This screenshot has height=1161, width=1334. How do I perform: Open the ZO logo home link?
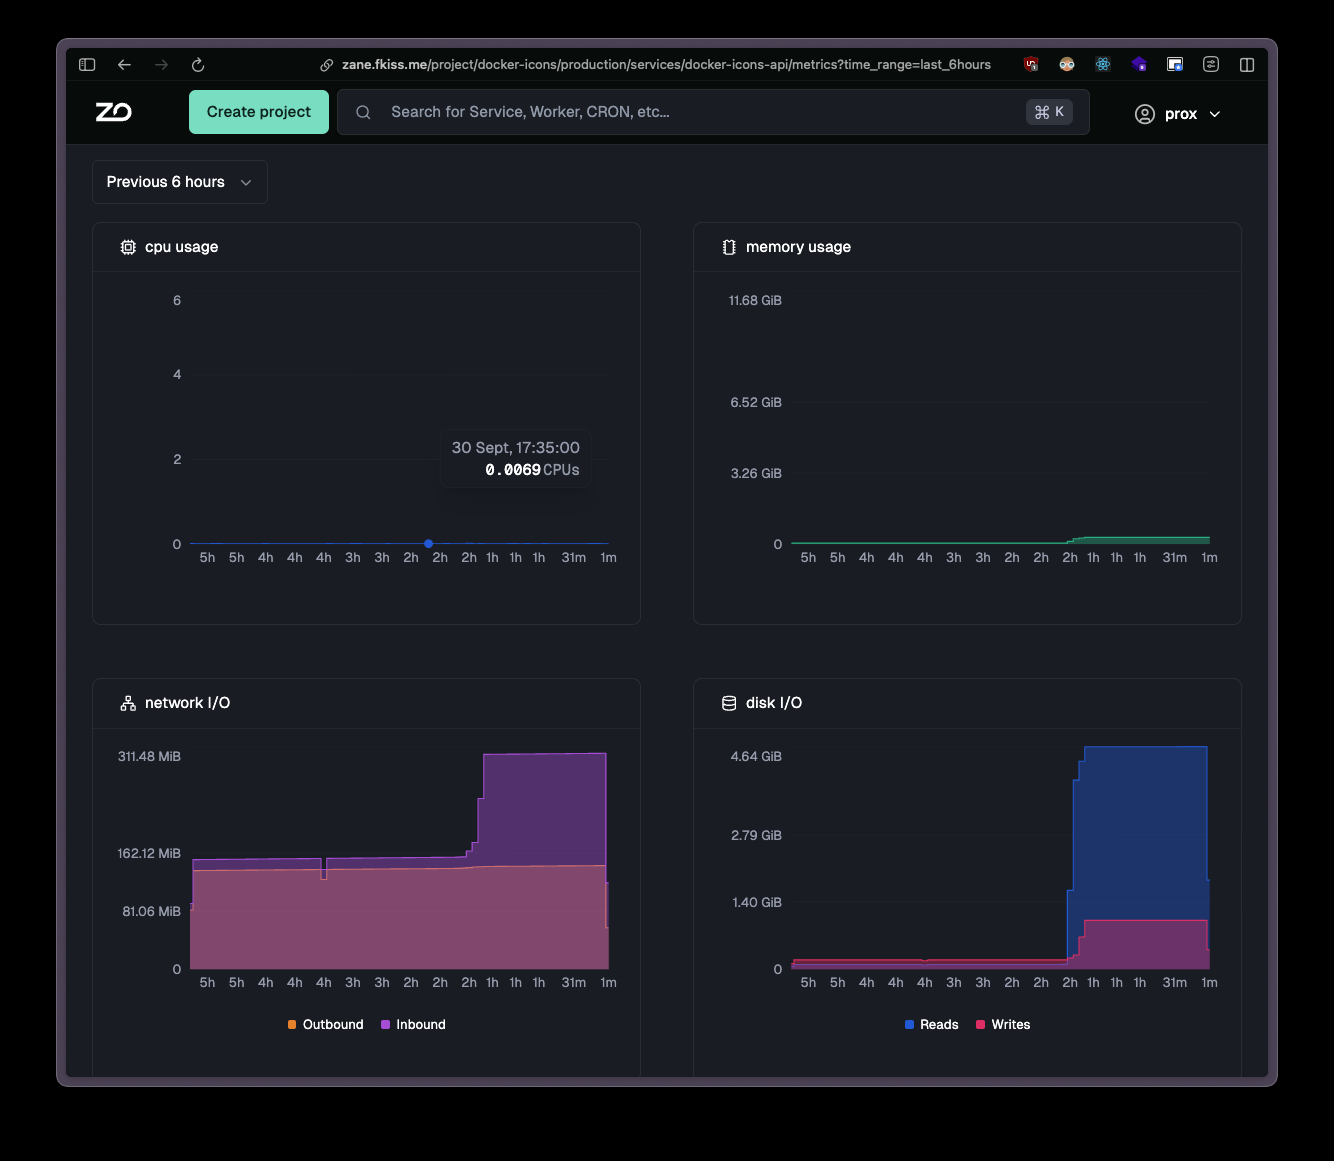[x=113, y=112]
